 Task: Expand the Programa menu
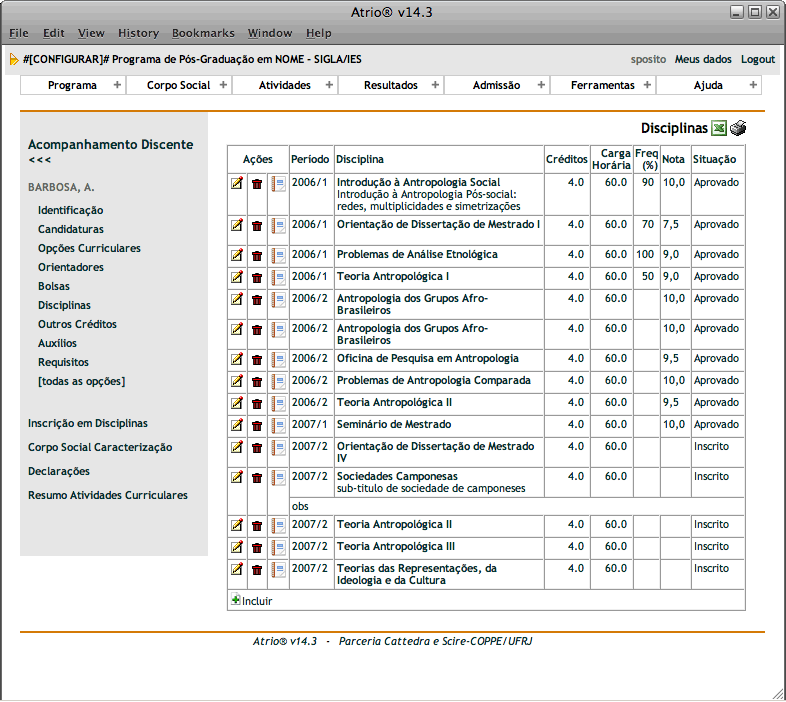tap(117, 85)
